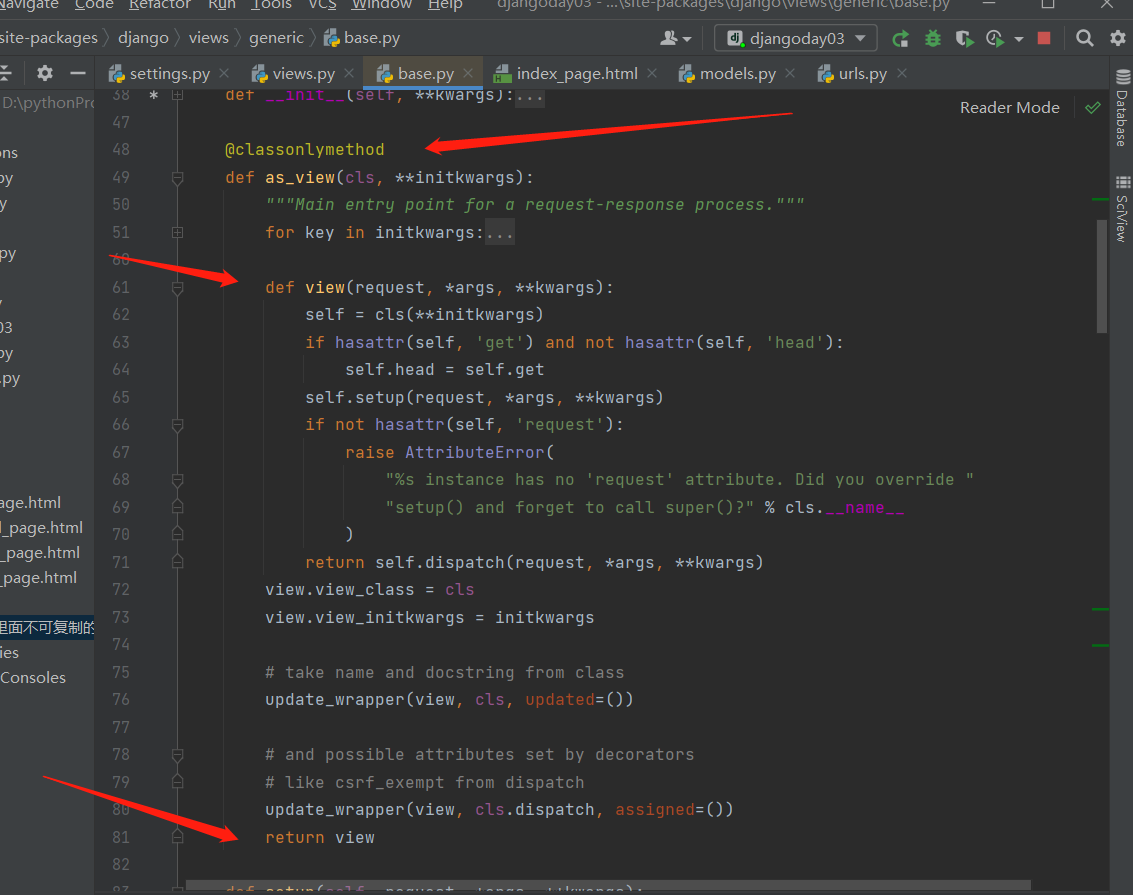Toggle fold marker at line 78 comment
This screenshot has width=1133, height=895.
pyautogui.click(x=177, y=755)
